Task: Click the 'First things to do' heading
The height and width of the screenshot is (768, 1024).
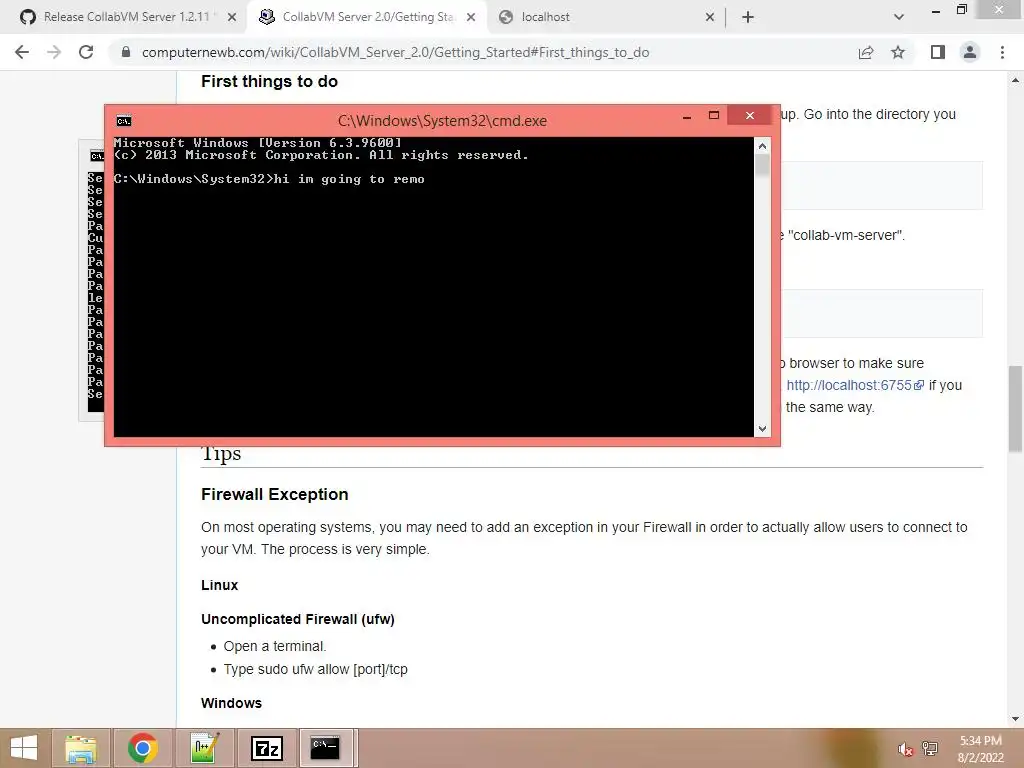Action: (270, 82)
